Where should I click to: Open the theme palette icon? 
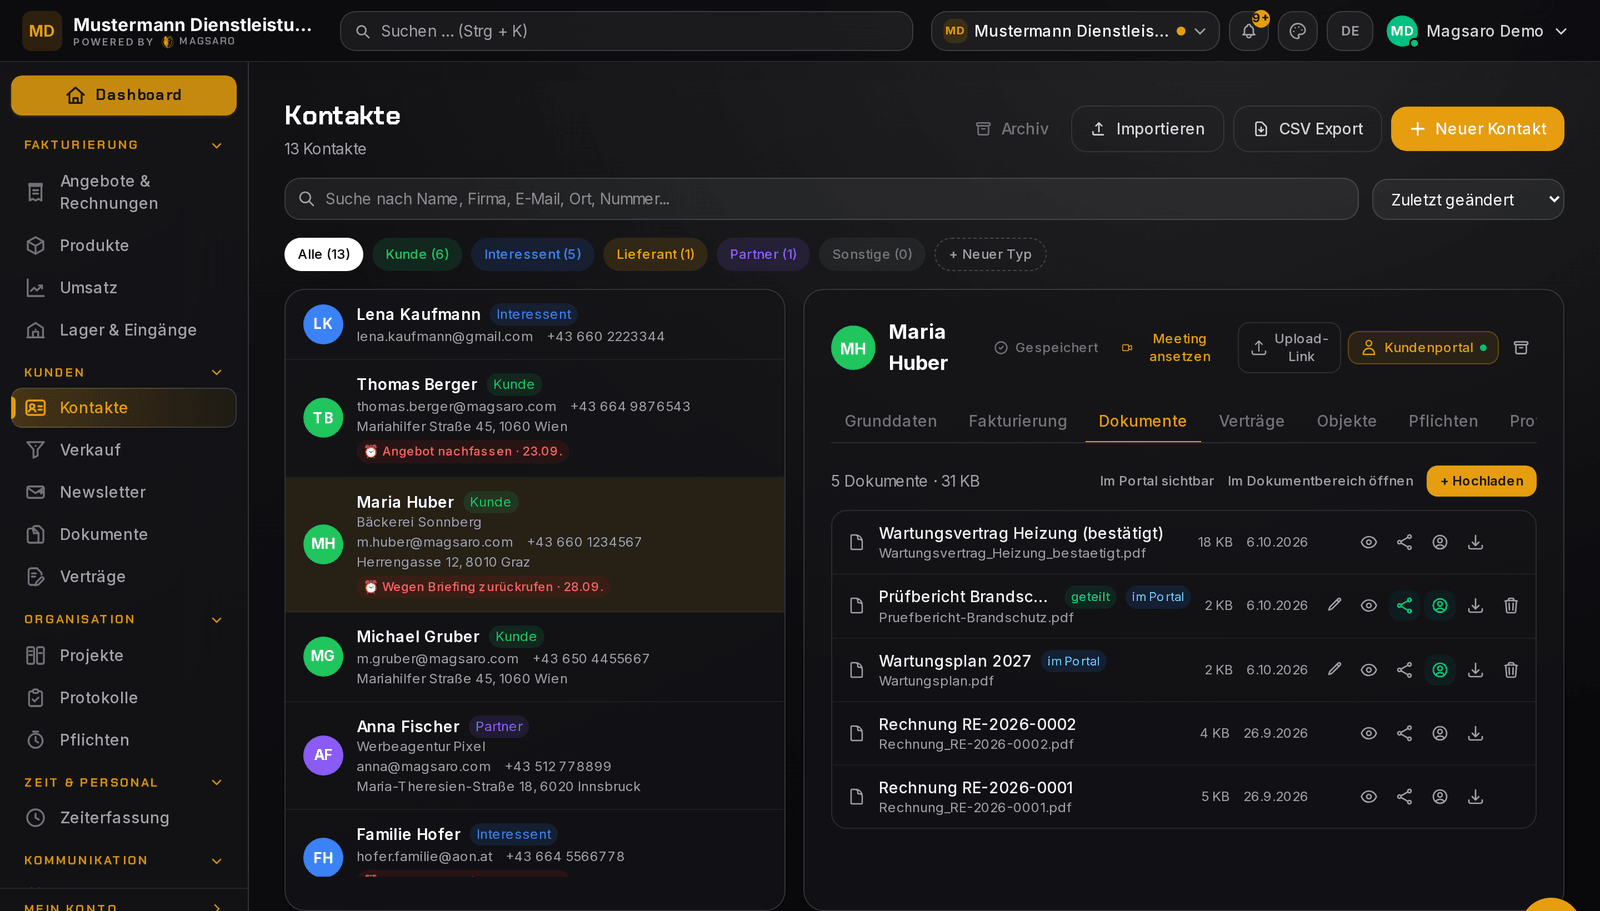(x=1298, y=31)
